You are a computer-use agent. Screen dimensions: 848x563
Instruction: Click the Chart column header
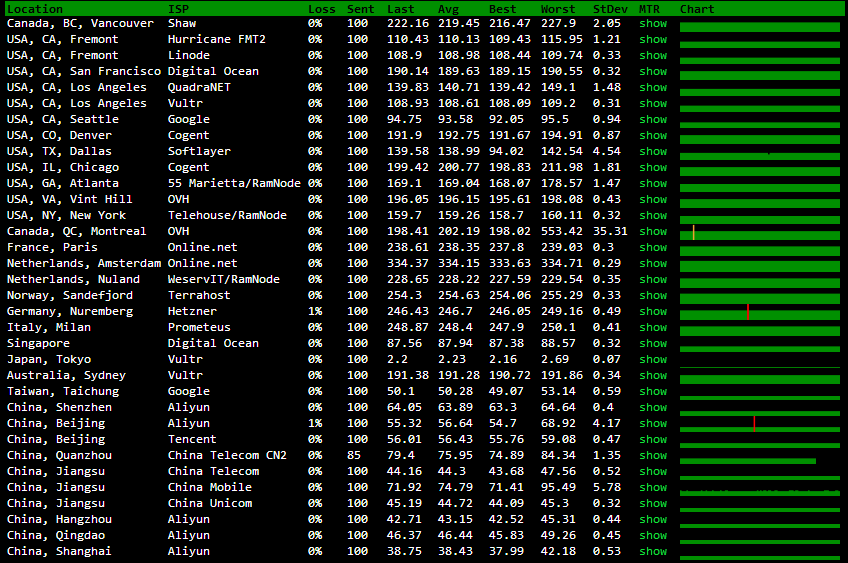point(697,9)
